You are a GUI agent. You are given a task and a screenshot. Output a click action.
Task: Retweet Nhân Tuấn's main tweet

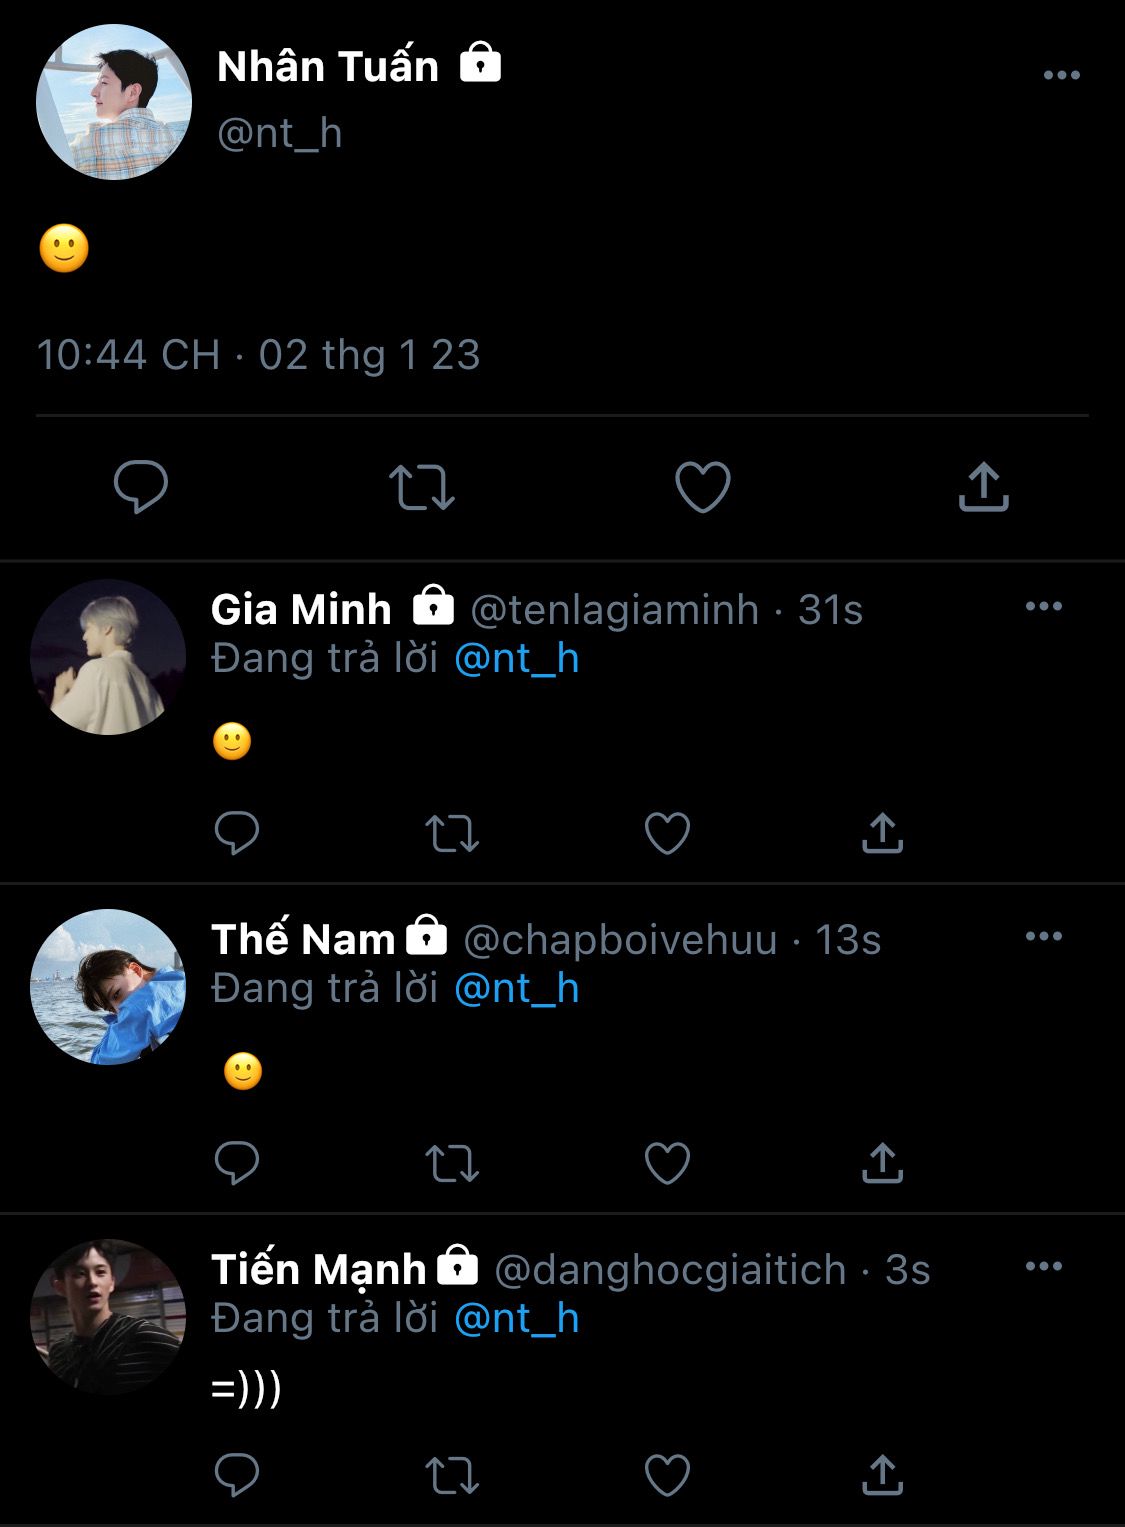[421, 487]
